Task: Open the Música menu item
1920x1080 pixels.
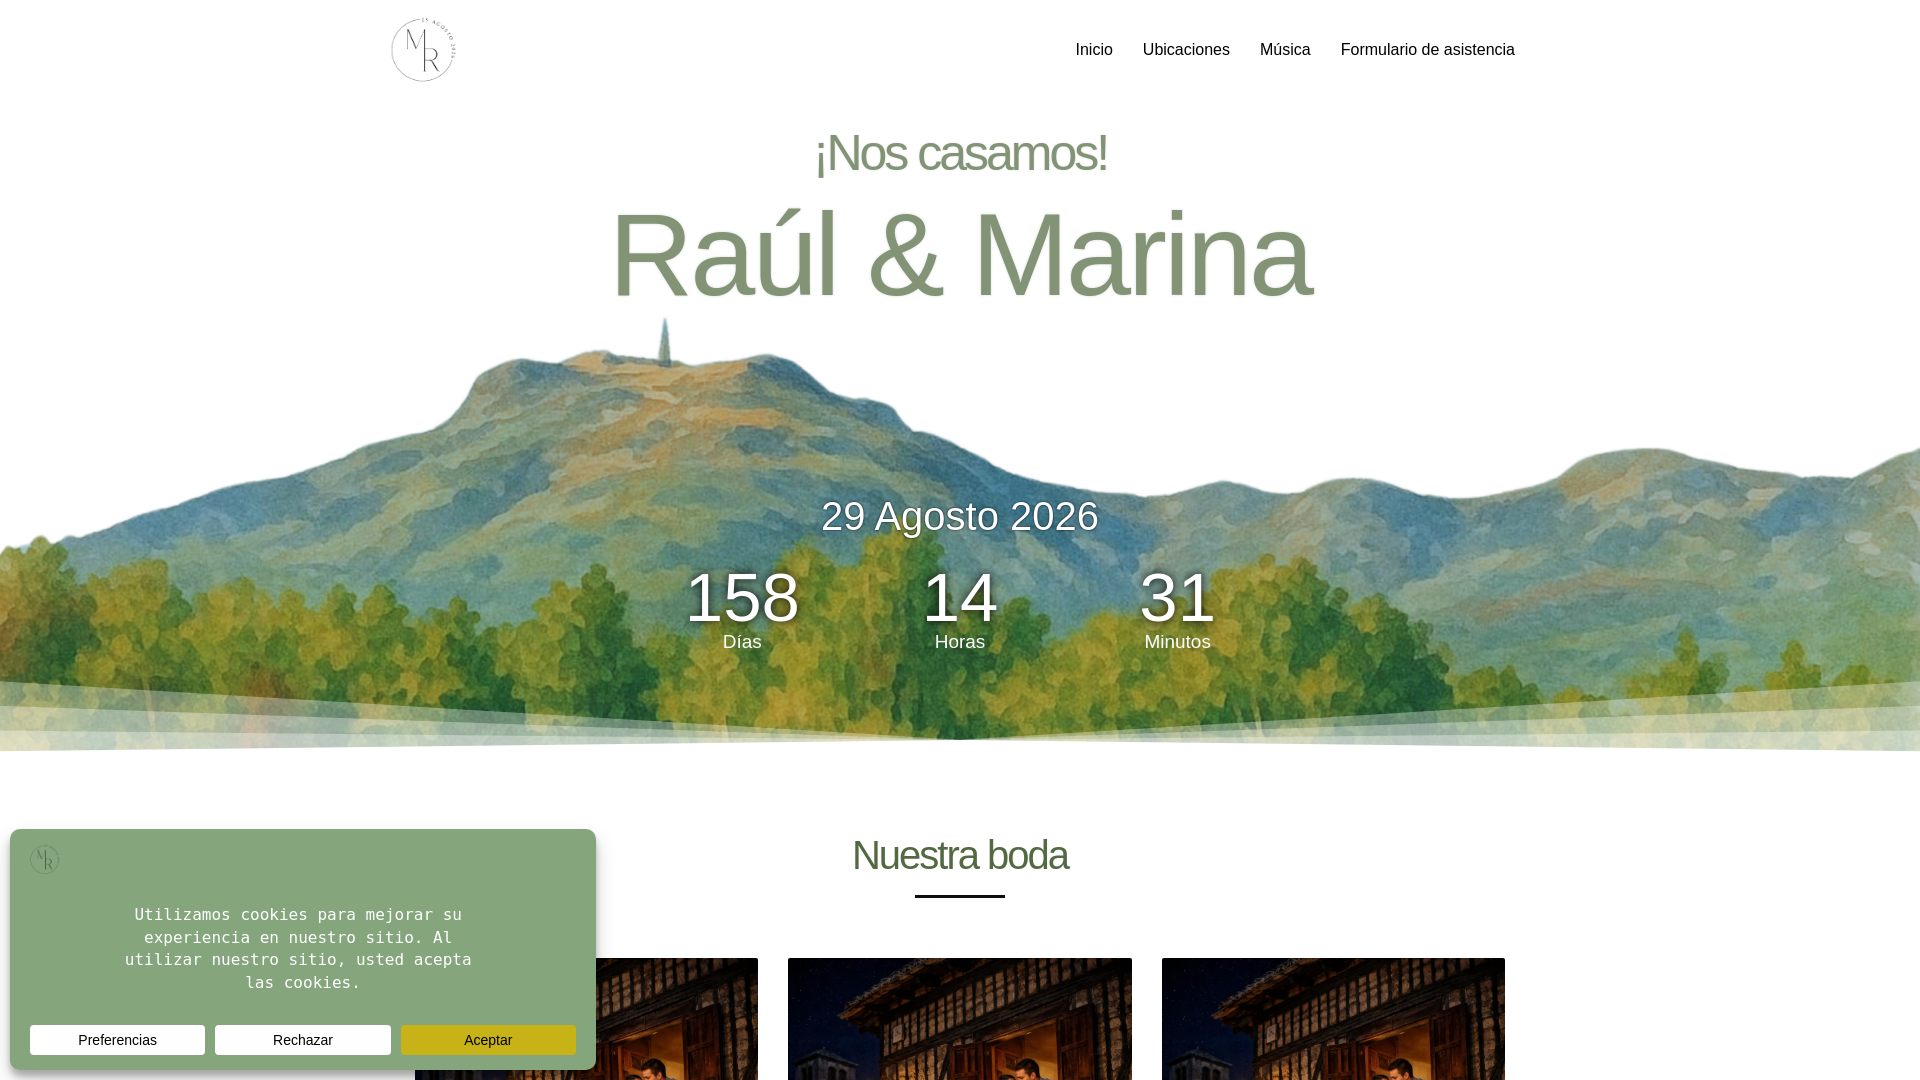Action: [x=1285, y=50]
